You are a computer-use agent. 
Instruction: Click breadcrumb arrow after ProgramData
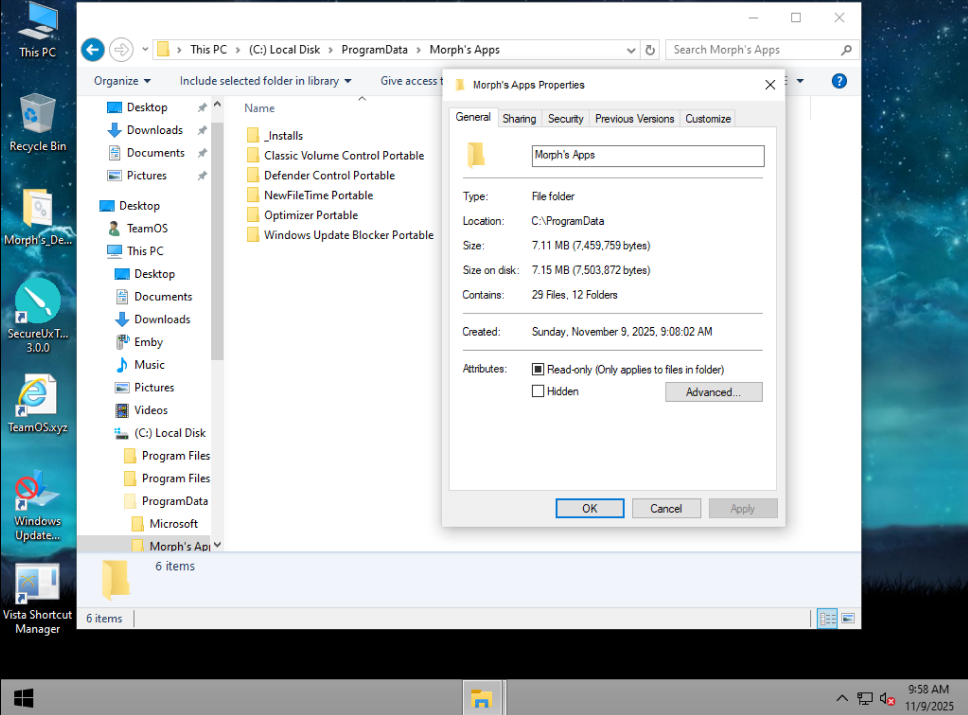(x=419, y=50)
